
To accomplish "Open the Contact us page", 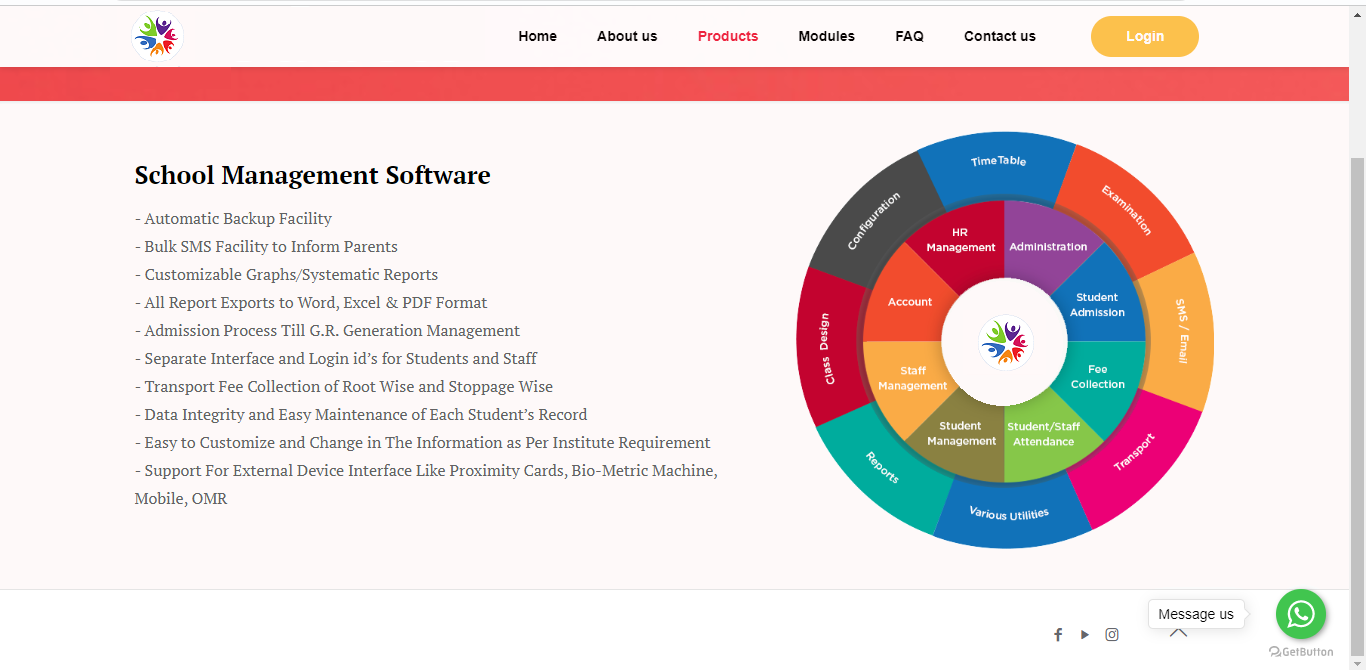I will [x=999, y=36].
